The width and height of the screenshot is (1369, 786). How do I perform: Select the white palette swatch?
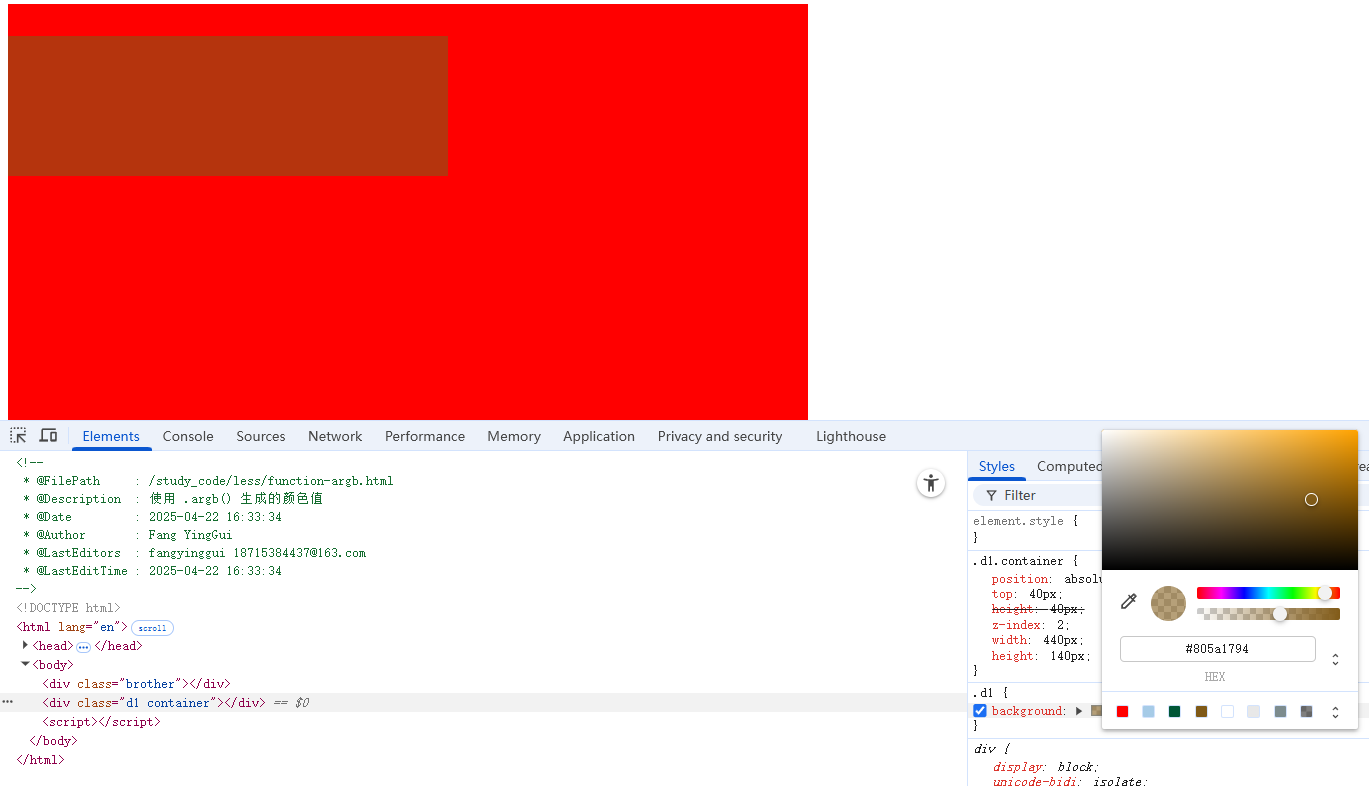tap(1227, 712)
